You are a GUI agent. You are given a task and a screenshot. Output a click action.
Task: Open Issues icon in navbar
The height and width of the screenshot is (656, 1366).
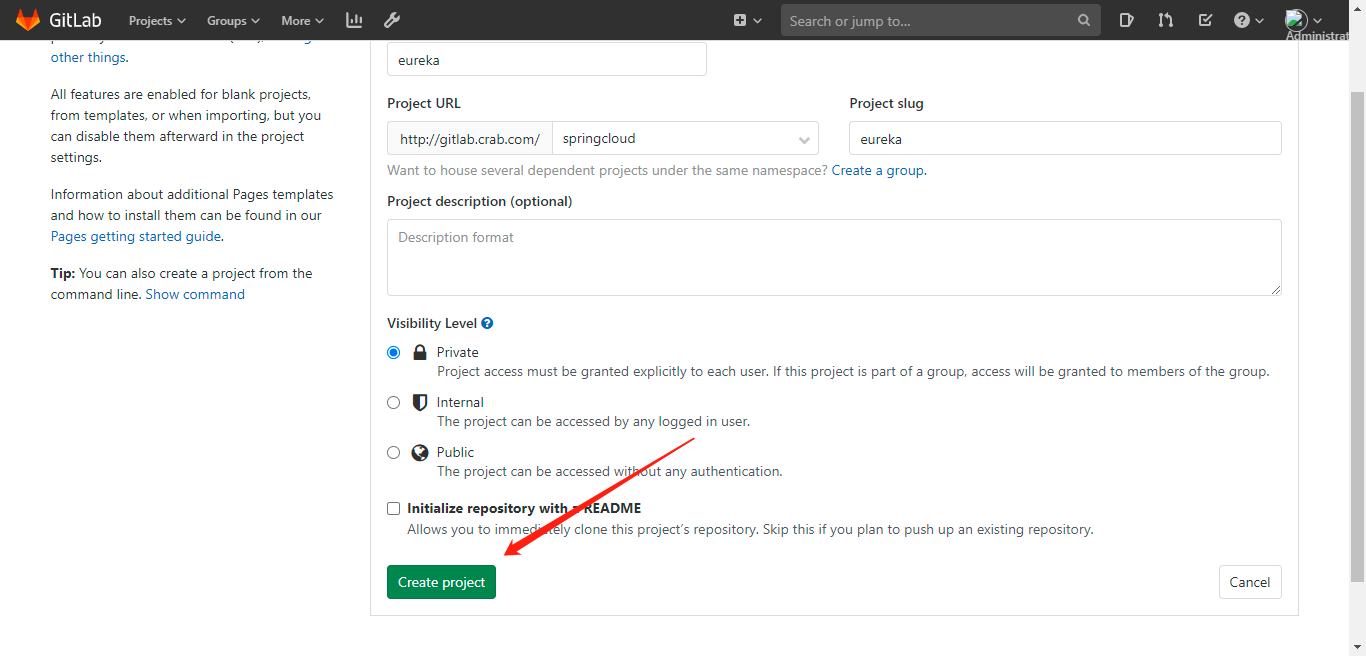(x=1127, y=20)
